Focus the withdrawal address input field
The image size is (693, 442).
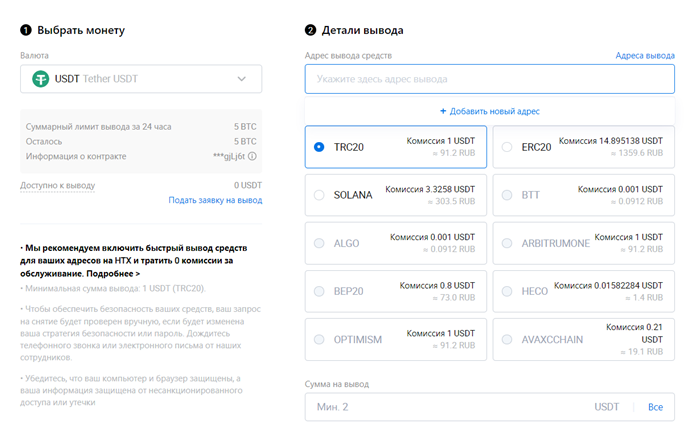tap(490, 79)
